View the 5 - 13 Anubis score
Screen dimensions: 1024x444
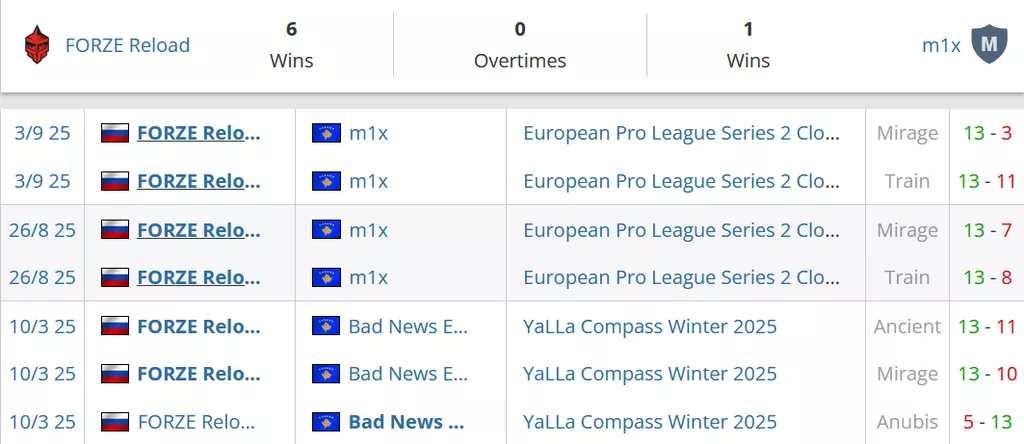tap(988, 422)
